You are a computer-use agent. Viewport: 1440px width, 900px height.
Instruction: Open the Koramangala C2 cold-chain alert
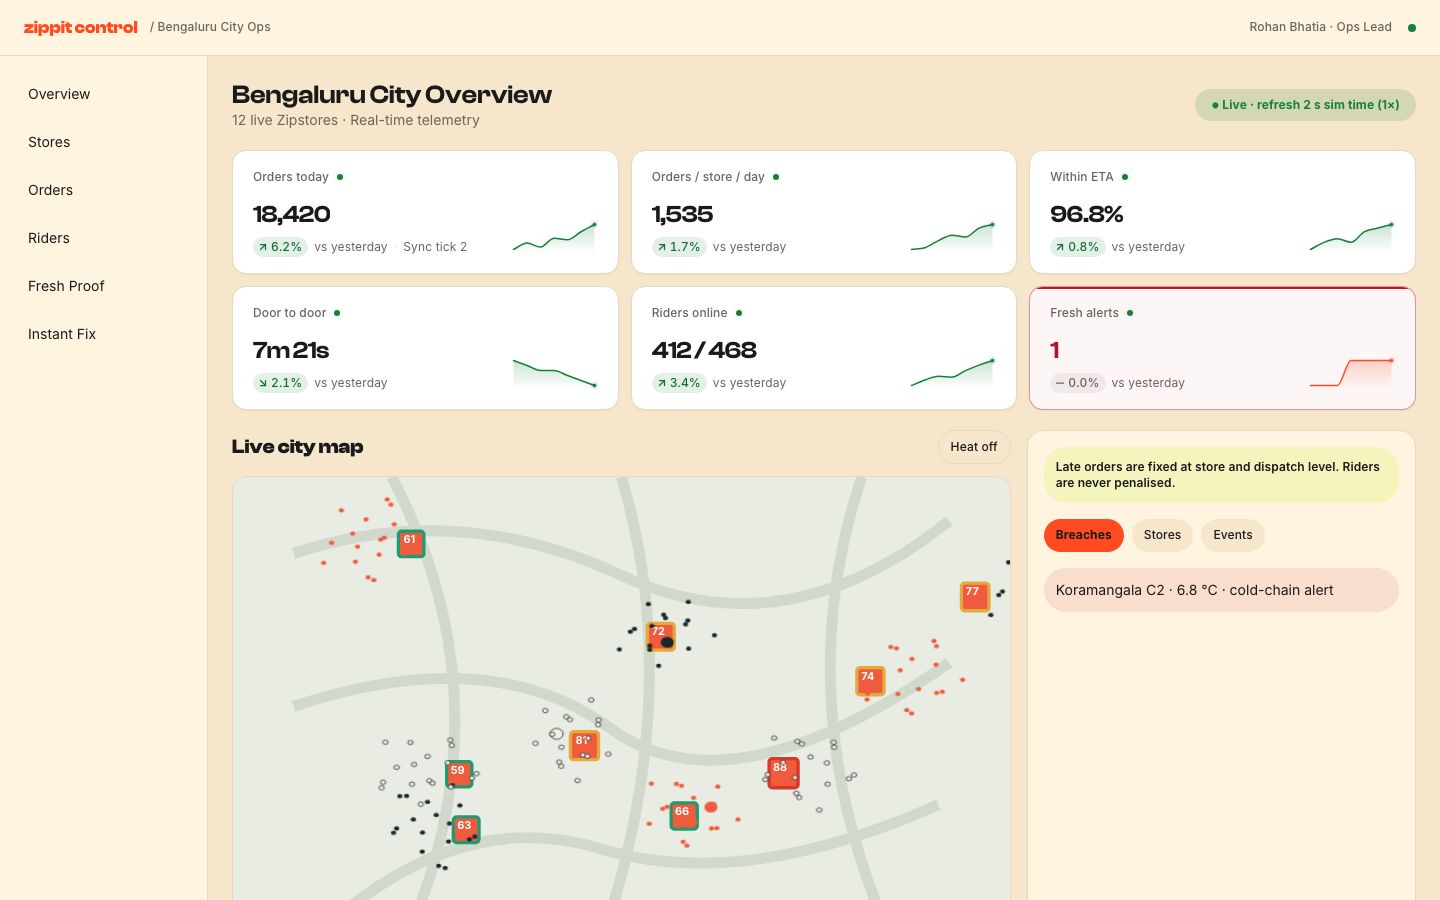click(1221, 590)
